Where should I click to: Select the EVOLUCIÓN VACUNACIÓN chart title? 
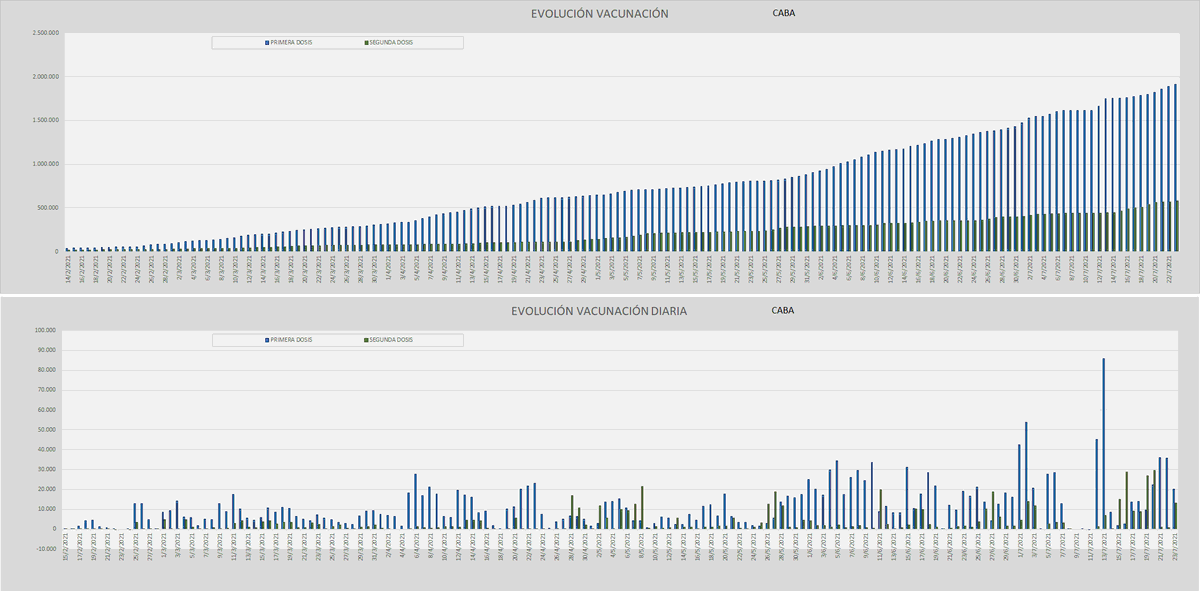[600, 14]
